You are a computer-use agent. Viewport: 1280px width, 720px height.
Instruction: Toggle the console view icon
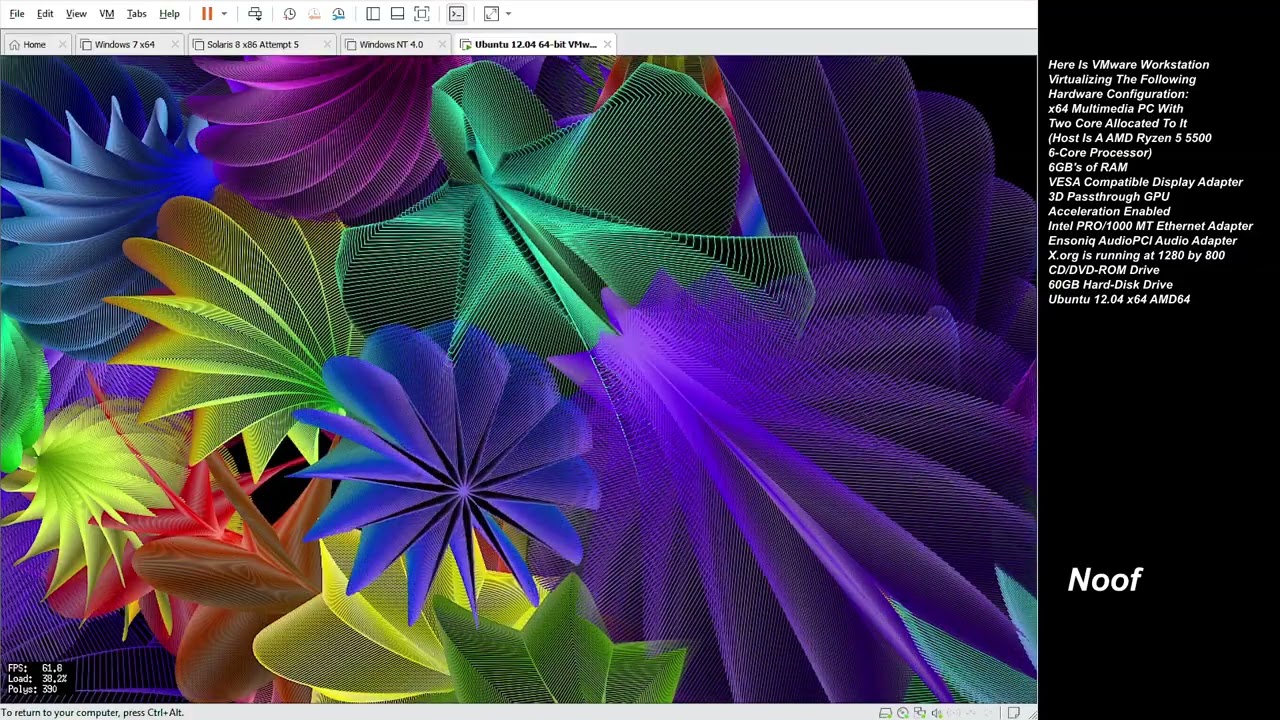456,14
